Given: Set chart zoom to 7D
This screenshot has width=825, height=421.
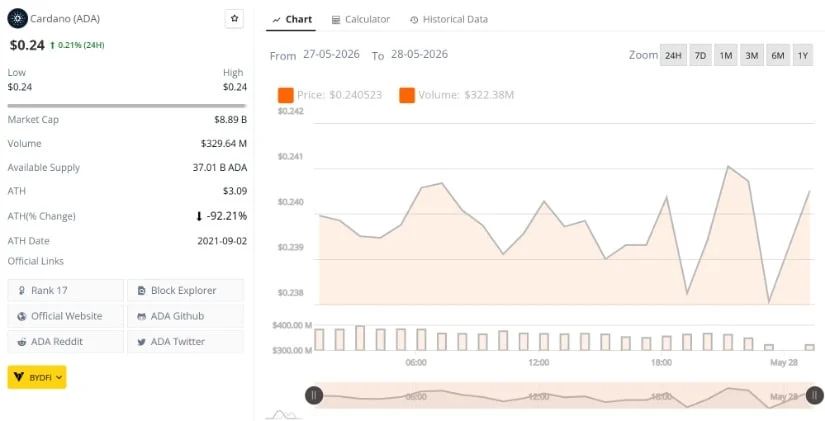Looking at the screenshot, I should [700, 55].
